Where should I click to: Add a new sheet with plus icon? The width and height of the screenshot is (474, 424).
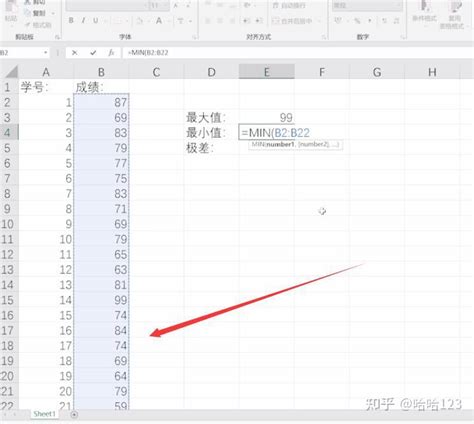[74, 414]
